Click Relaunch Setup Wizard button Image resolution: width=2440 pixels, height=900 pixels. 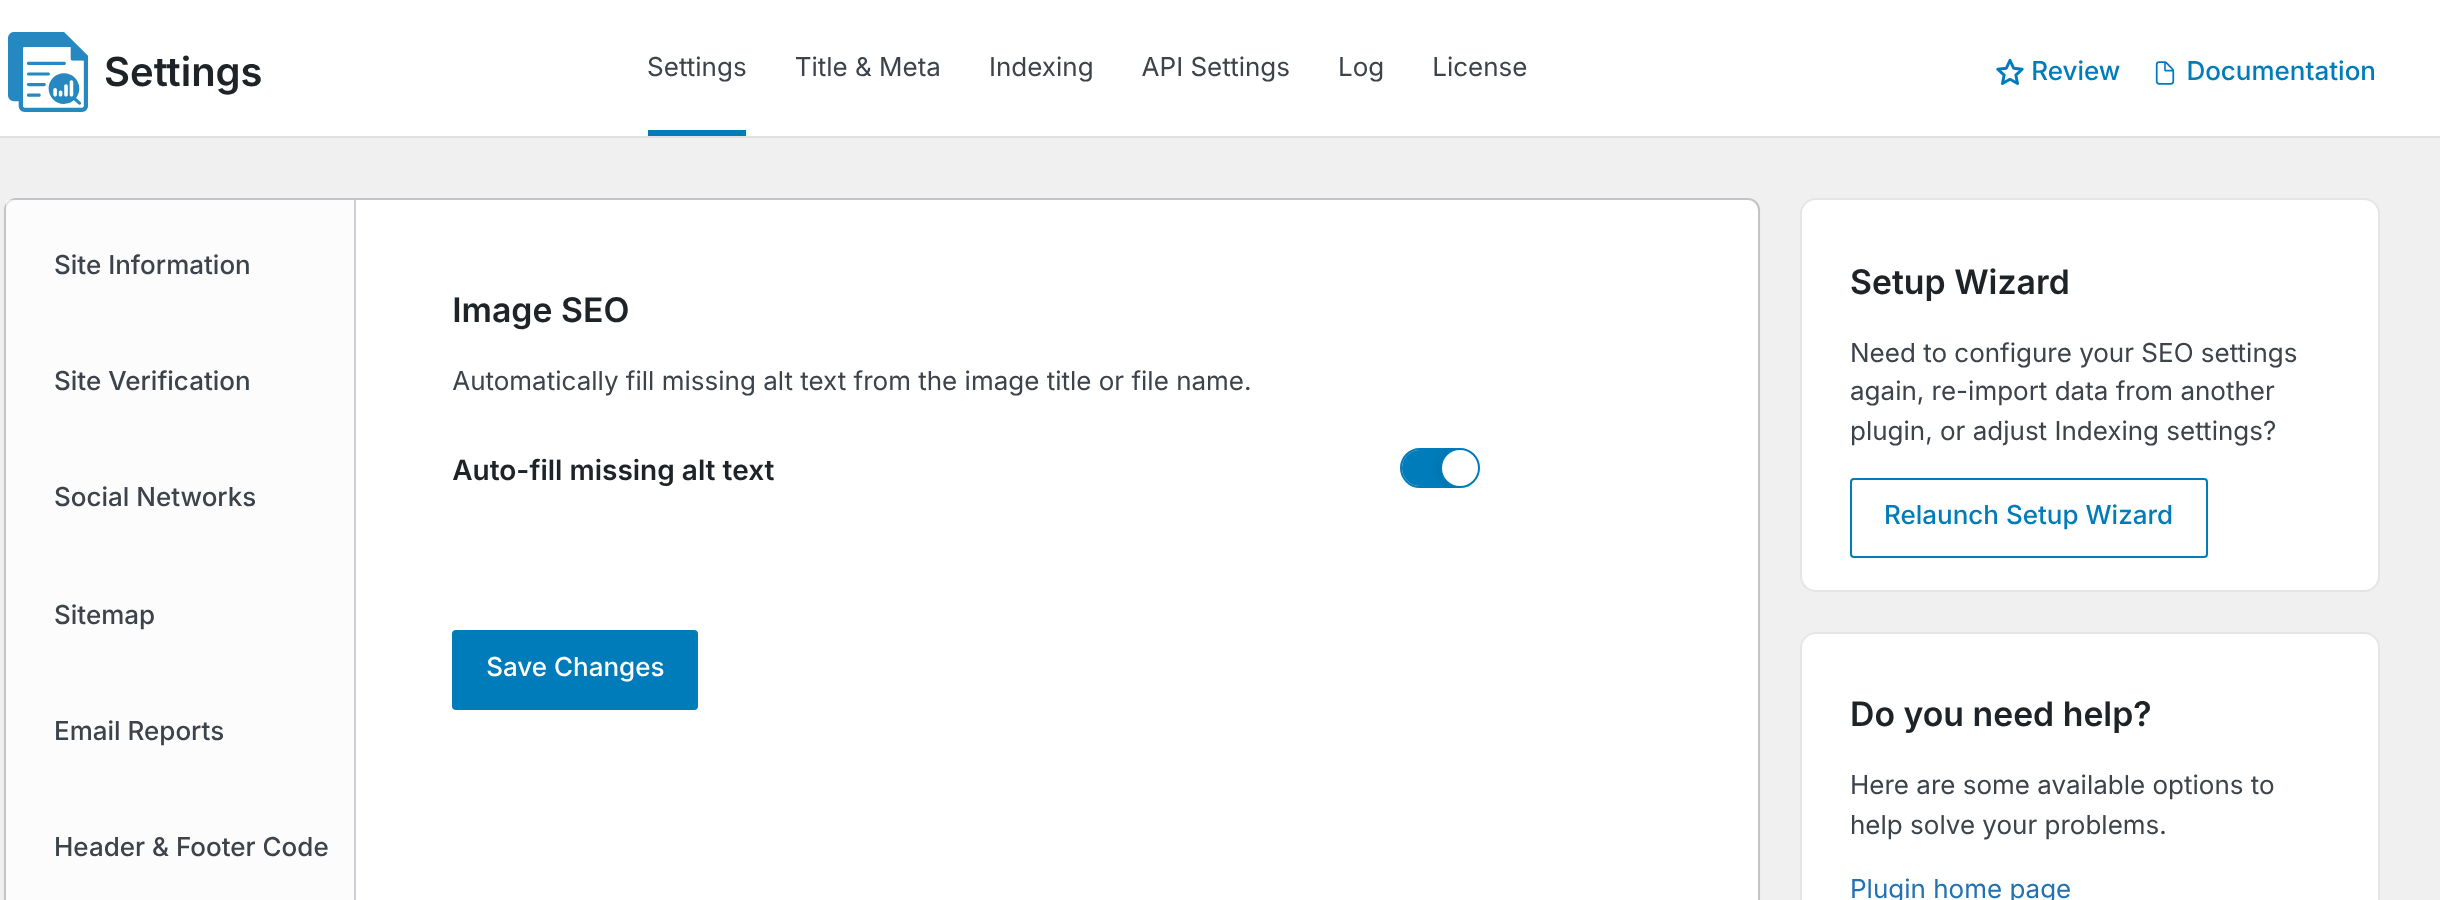(2028, 517)
